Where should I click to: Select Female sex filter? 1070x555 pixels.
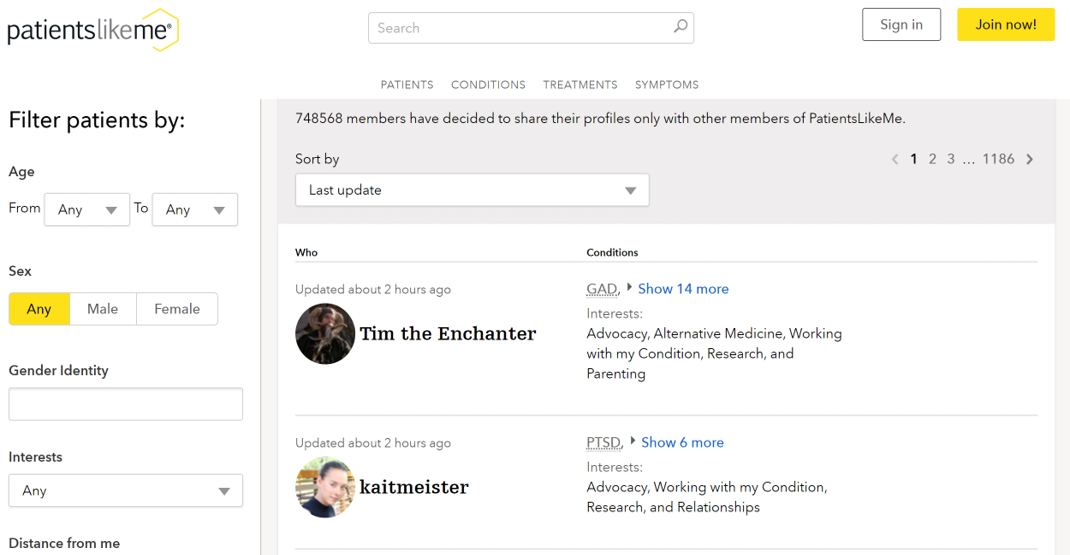coord(177,309)
